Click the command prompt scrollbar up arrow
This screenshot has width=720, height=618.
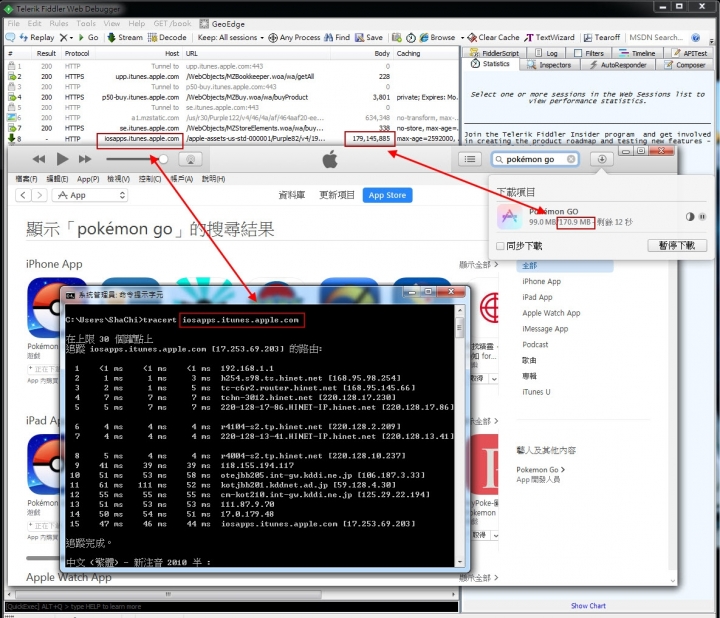click(x=459, y=311)
